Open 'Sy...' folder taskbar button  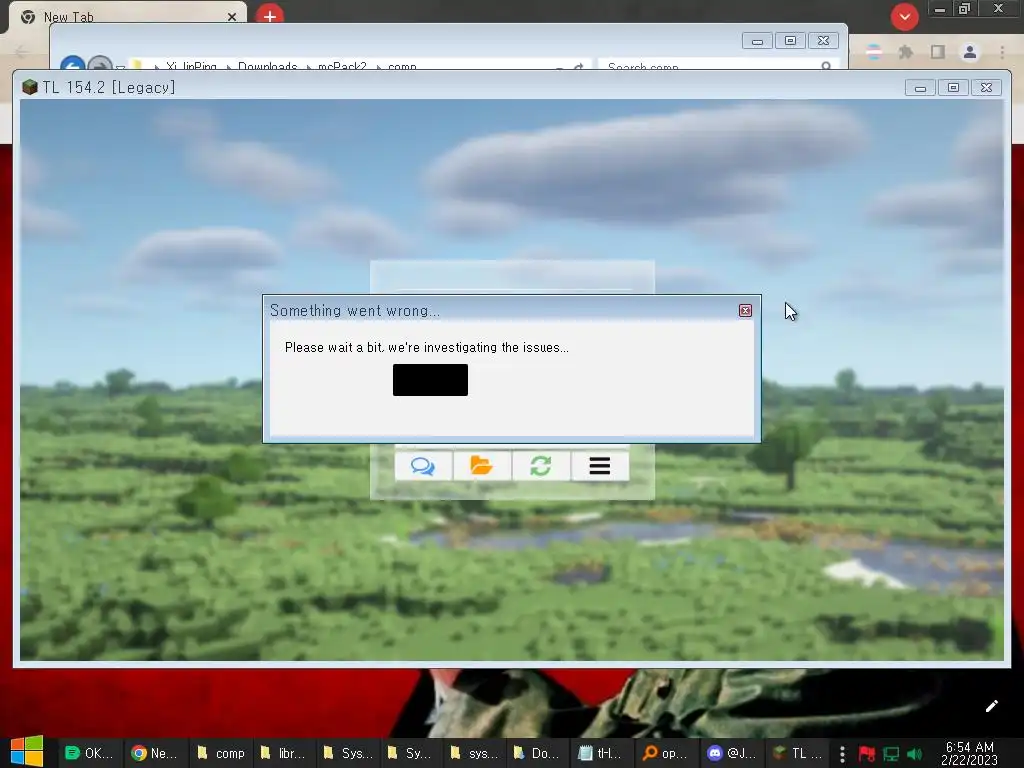point(409,753)
